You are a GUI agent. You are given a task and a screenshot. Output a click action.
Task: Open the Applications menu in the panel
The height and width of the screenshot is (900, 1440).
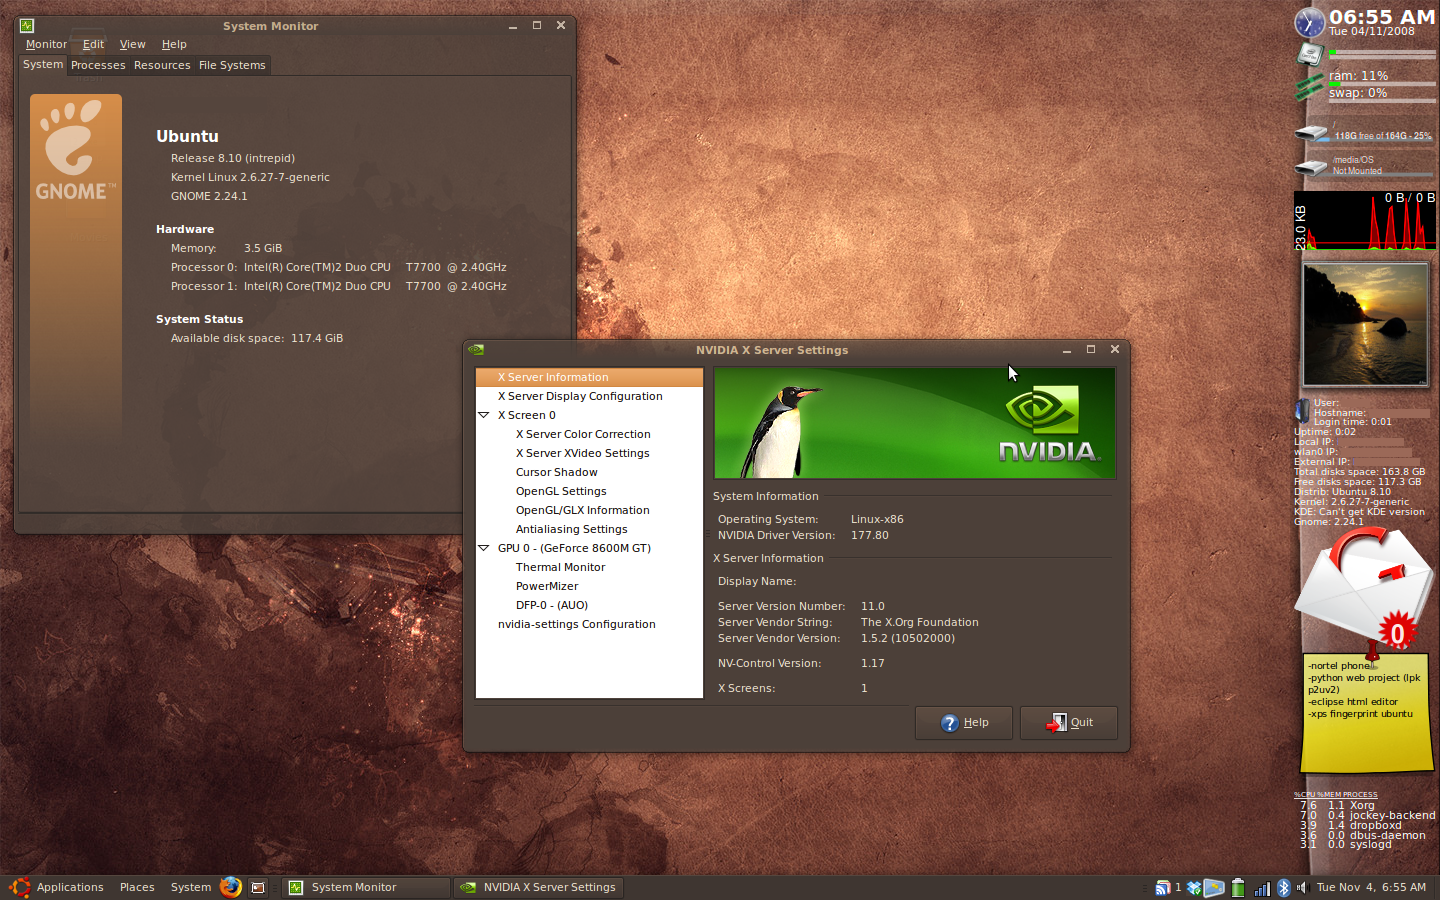point(69,887)
